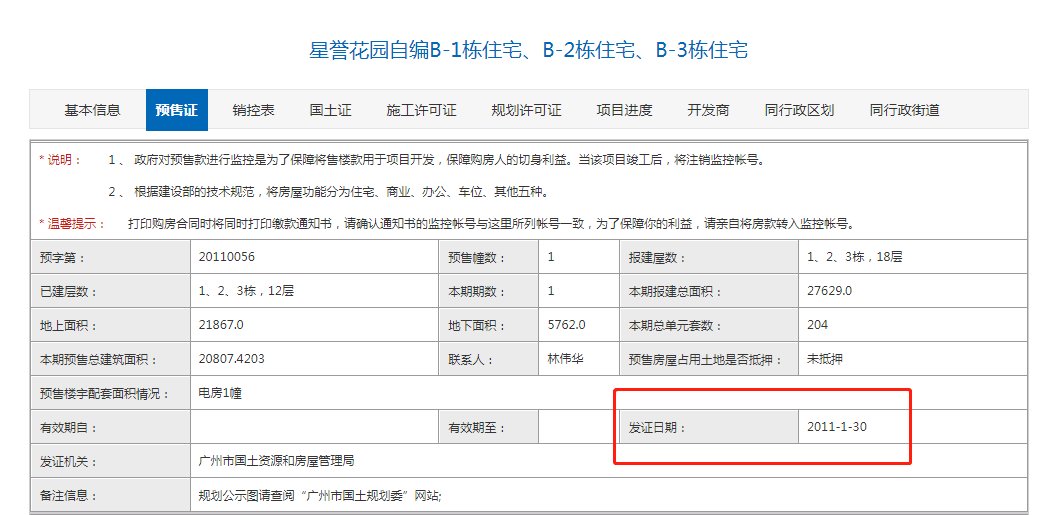Select the mortgage status 未抵押
The height and width of the screenshot is (515, 1048).
pyautogui.click(x=824, y=359)
